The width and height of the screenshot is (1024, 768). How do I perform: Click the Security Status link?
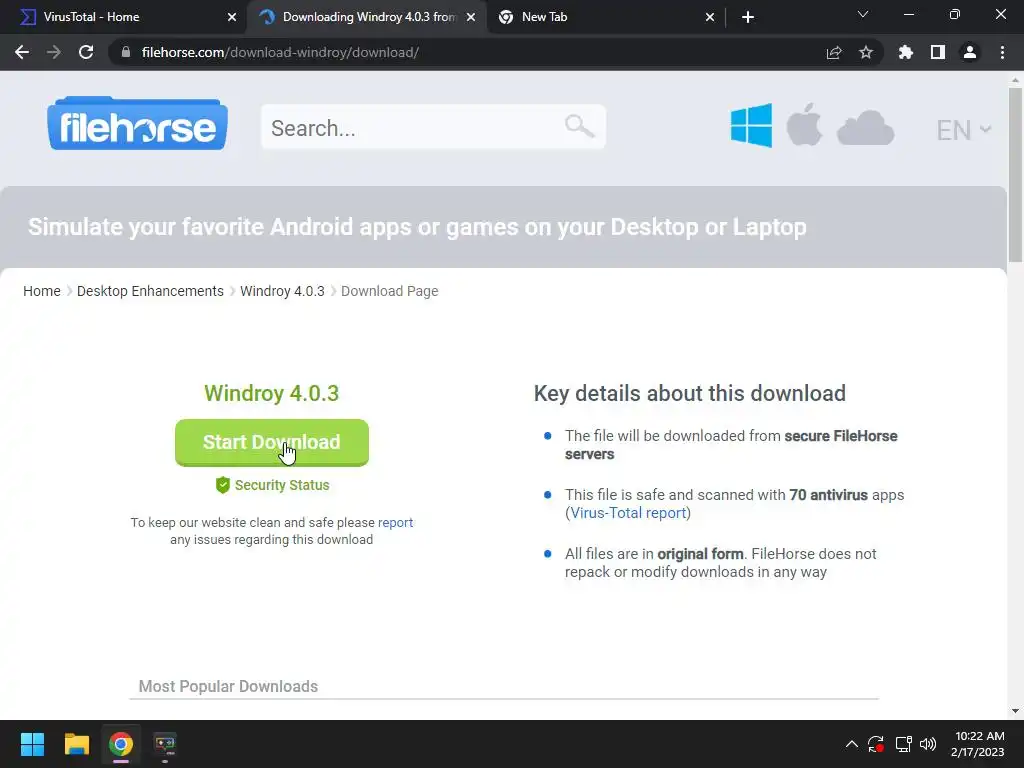pyautogui.click(x=281, y=485)
